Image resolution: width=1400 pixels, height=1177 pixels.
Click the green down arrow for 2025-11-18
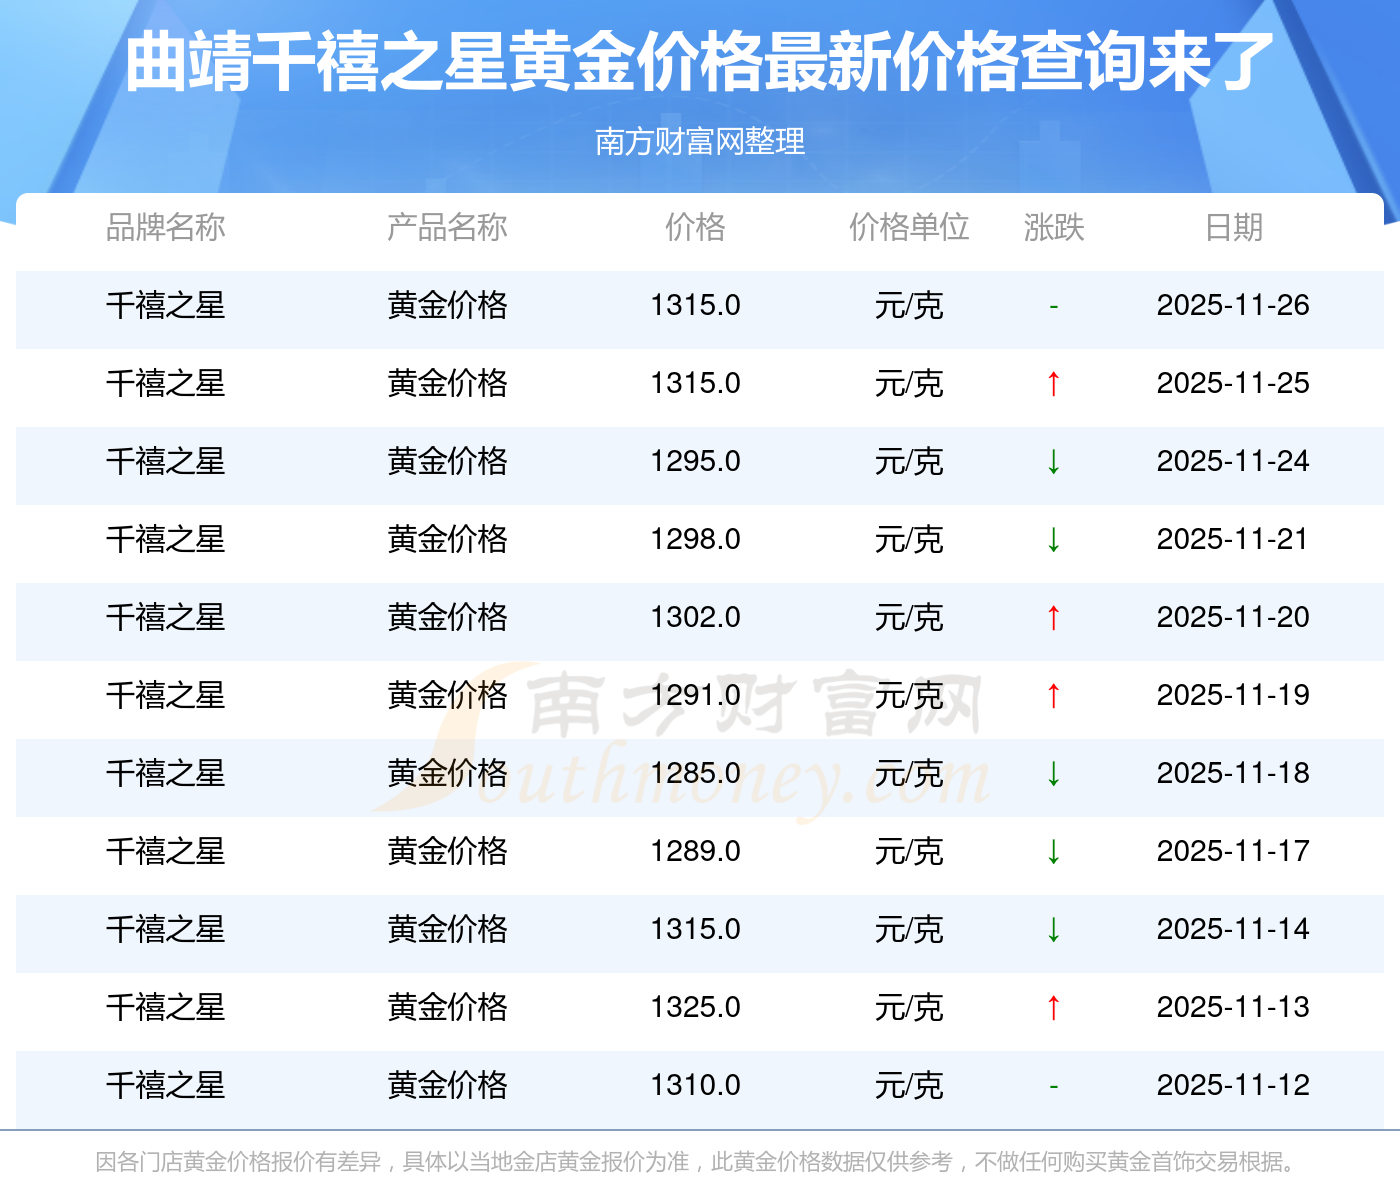[x=1053, y=773]
